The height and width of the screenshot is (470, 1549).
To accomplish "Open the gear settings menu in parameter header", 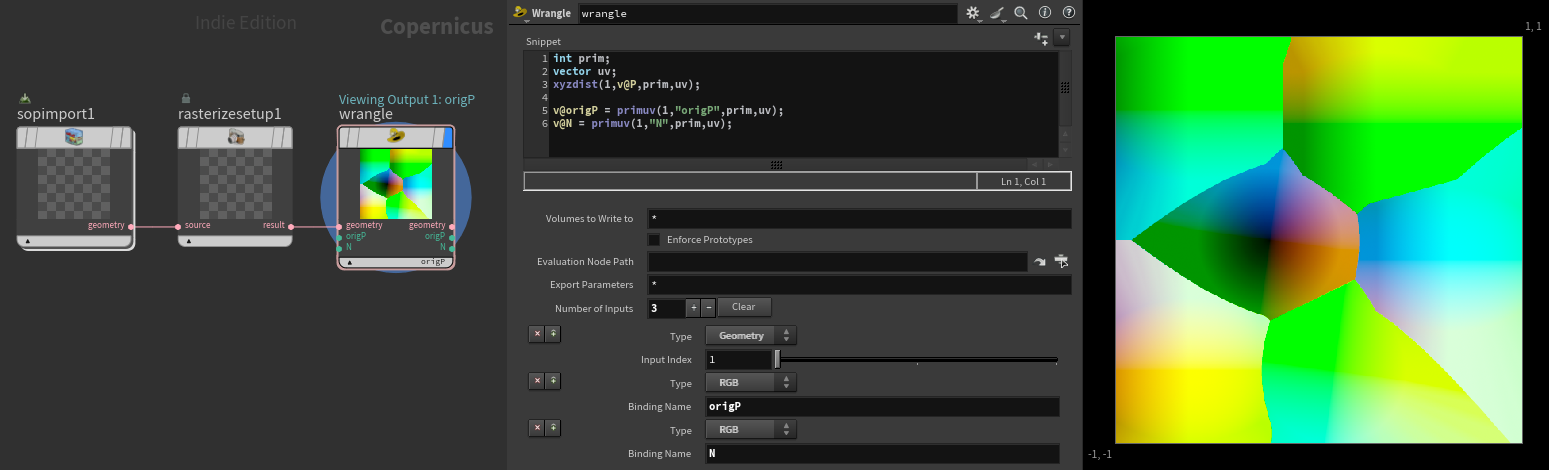I will point(974,13).
